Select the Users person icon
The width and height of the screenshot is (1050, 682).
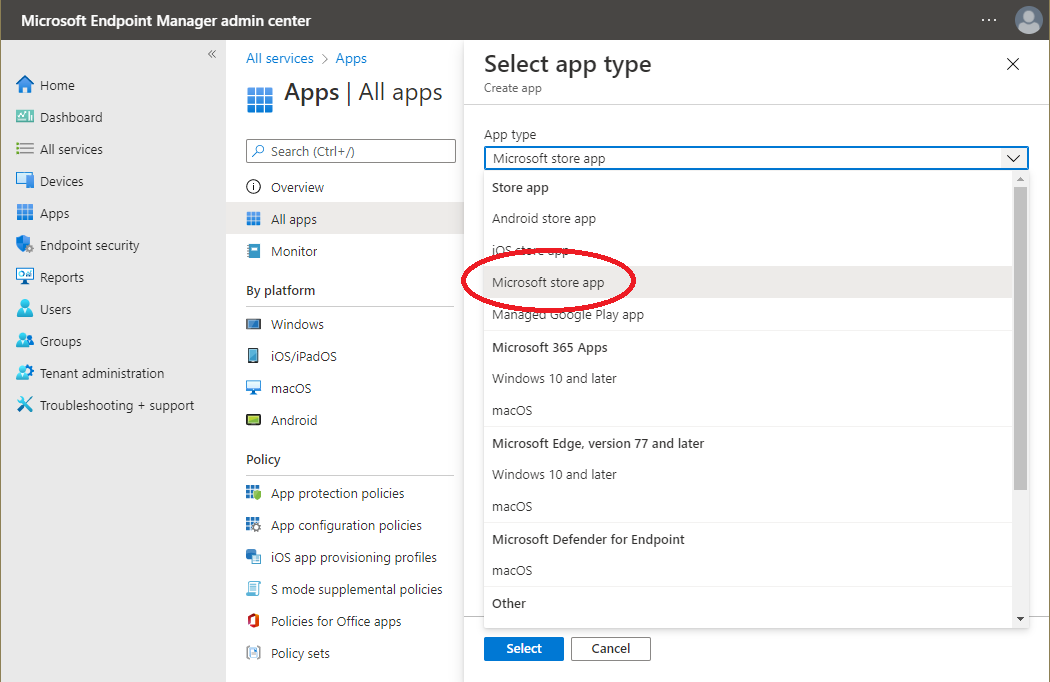pos(25,309)
